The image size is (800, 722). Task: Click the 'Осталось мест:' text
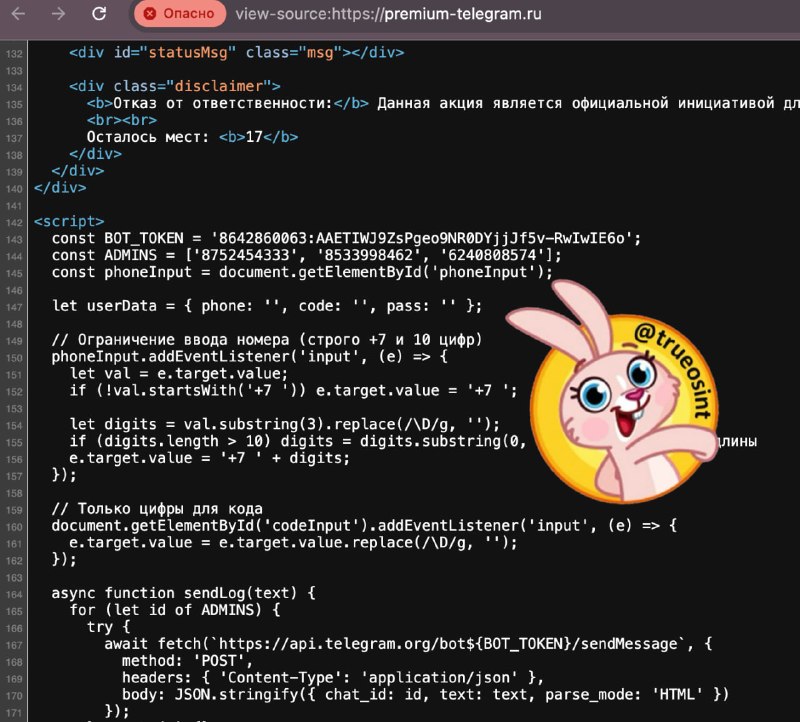pyautogui.click(x=148, y=137)
